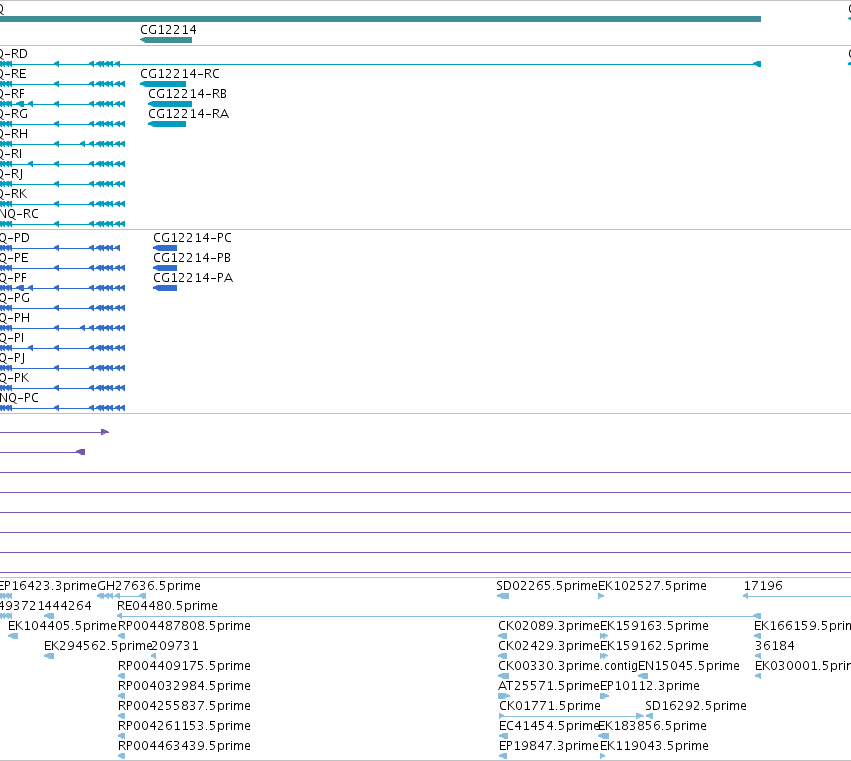
Task: Open EST EK102527.5prime
Action: click(x=652, y=586)
